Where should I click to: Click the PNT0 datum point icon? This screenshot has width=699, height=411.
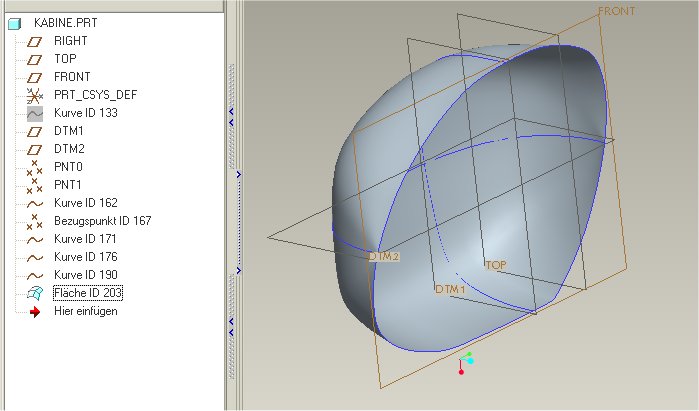(x=34, y=168)
